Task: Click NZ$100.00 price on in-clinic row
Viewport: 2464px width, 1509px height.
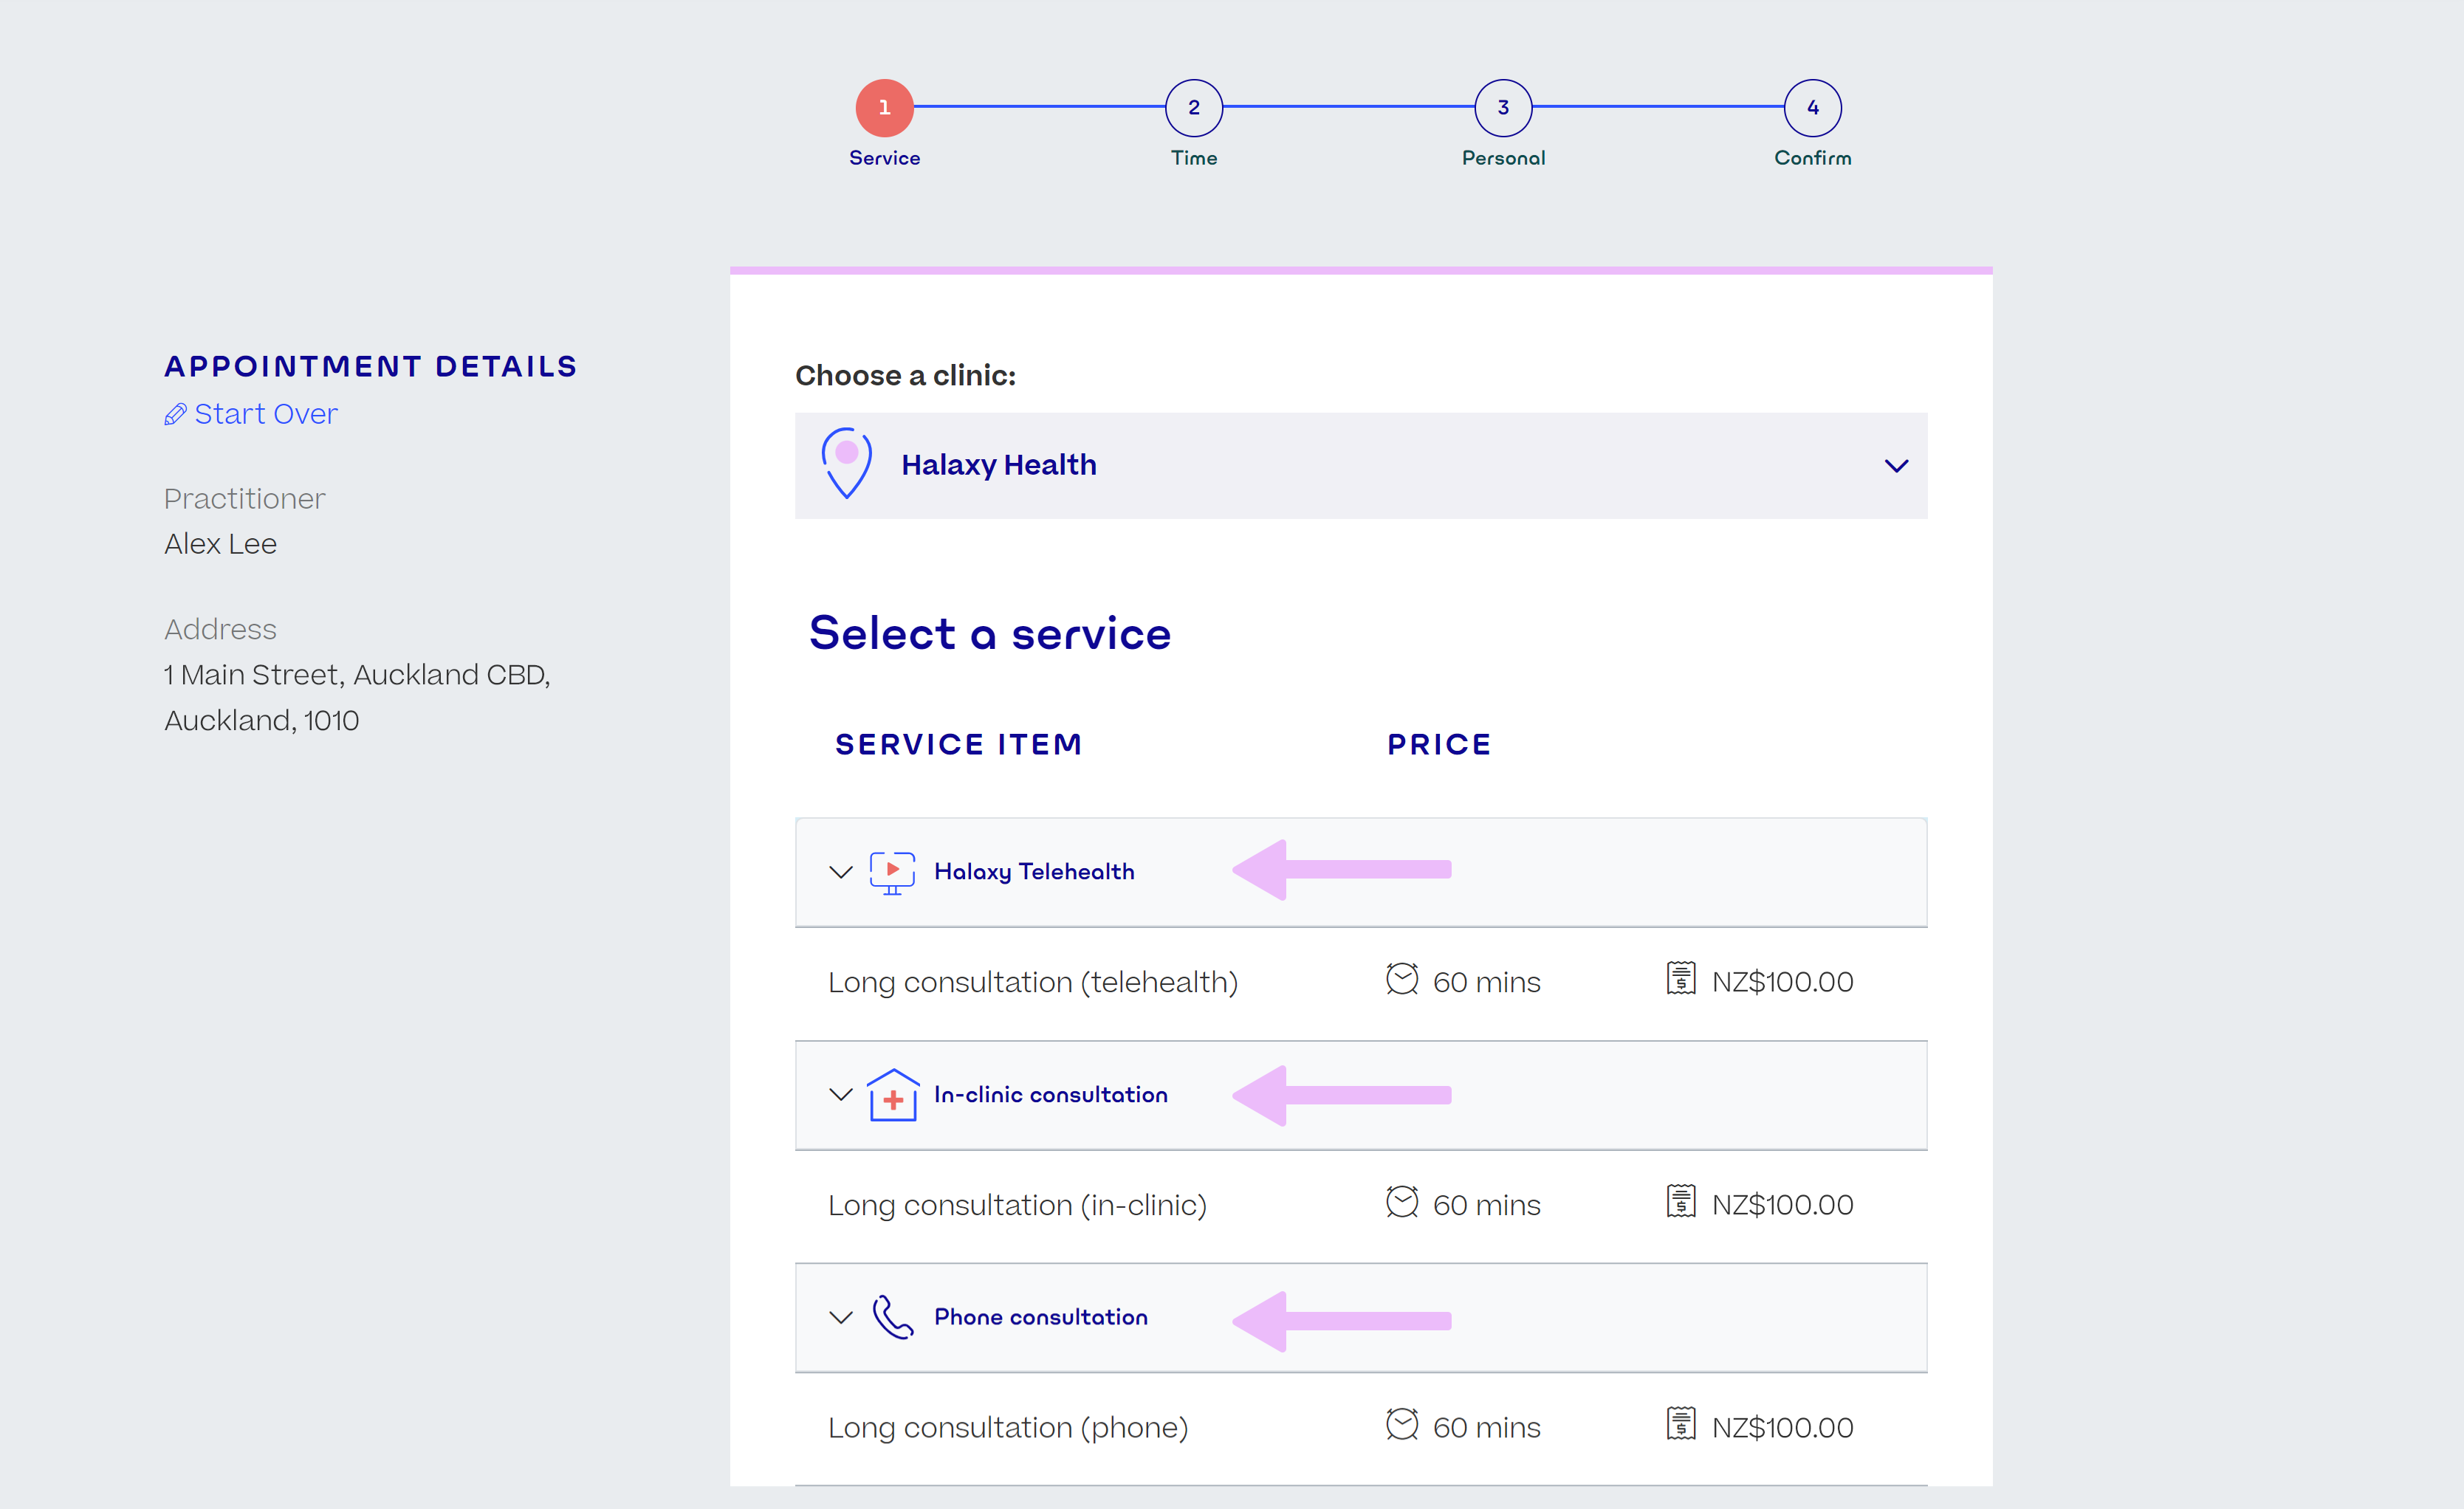Action: pyautogui.click(x=1782, y=1205)
